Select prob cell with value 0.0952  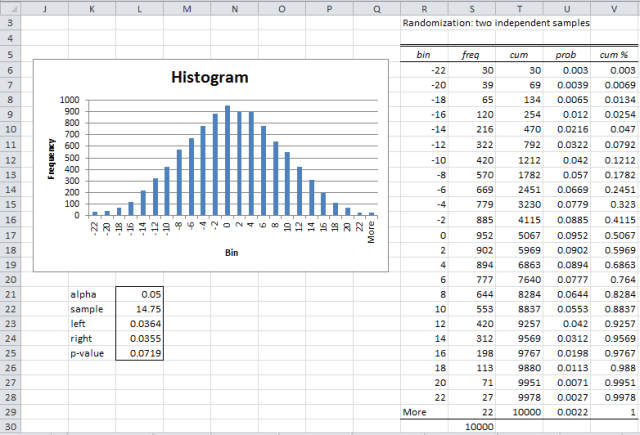pyautogui.click(x=567, y=235)
